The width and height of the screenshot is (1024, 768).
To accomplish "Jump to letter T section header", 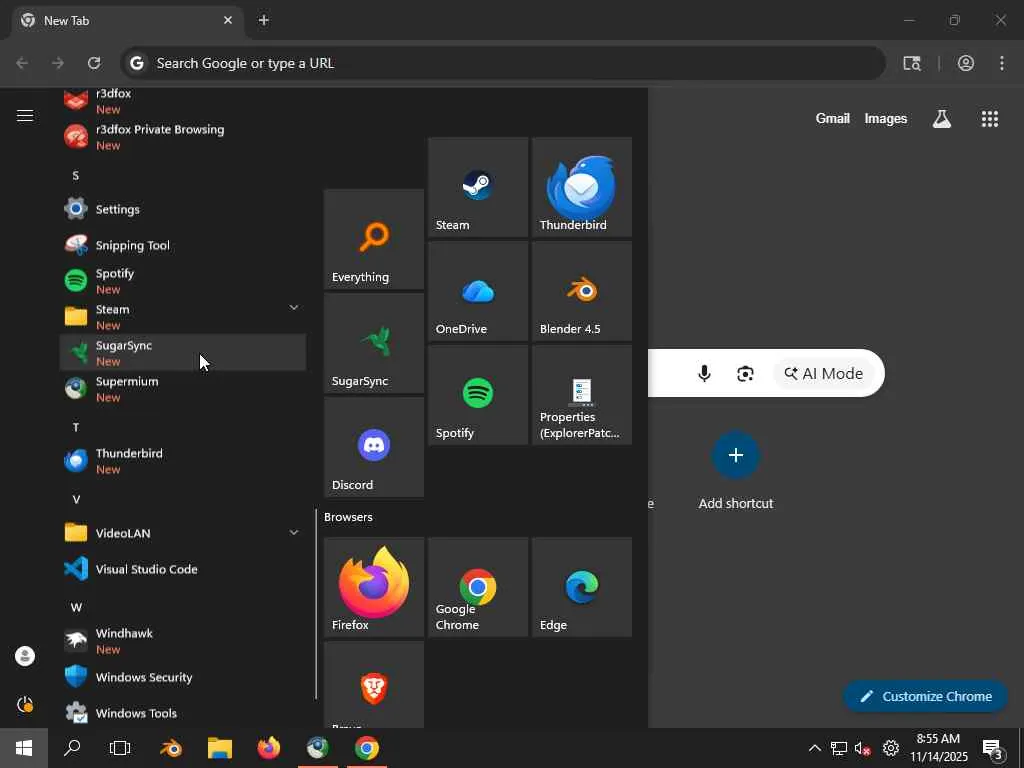I will (76, 427).
